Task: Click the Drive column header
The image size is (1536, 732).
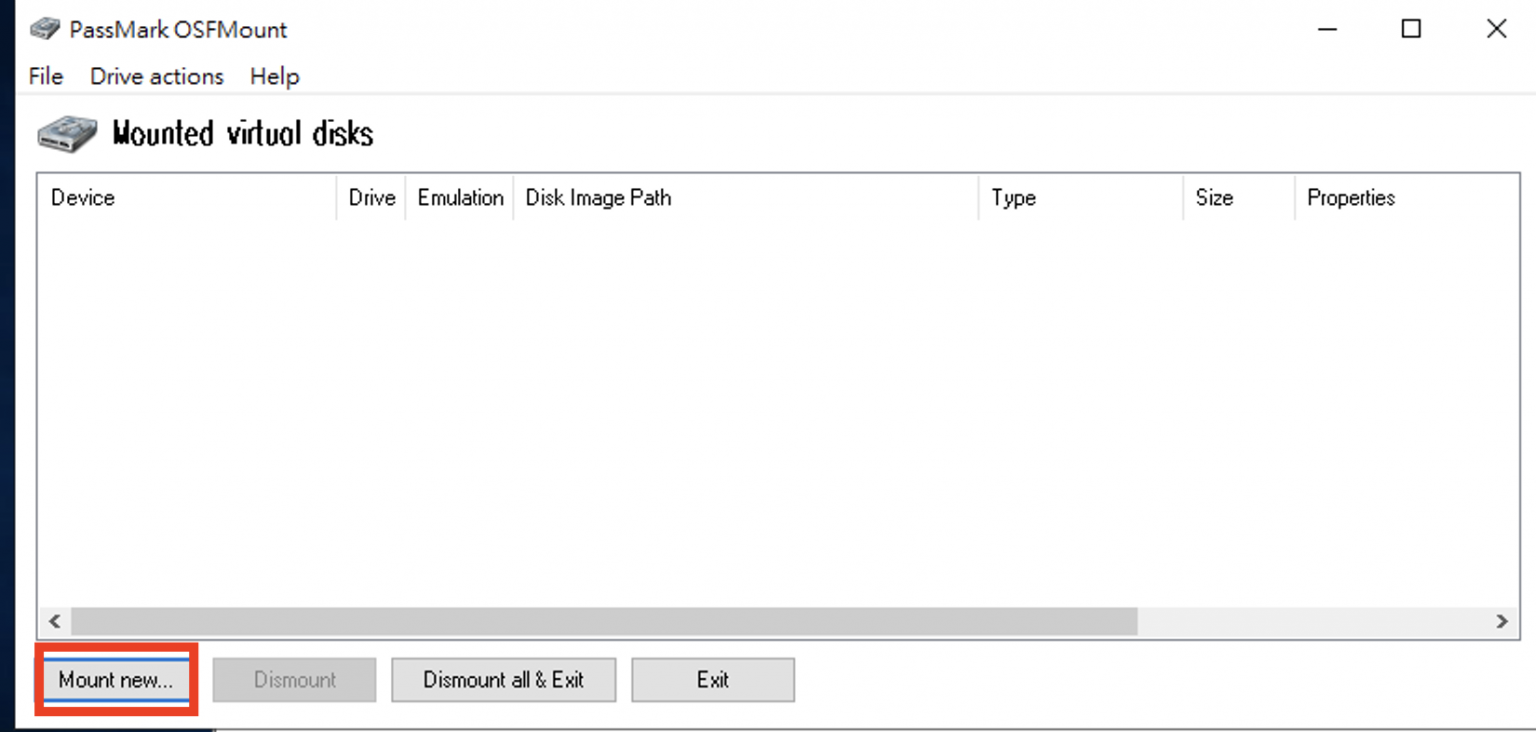Action: click(371, 198)
